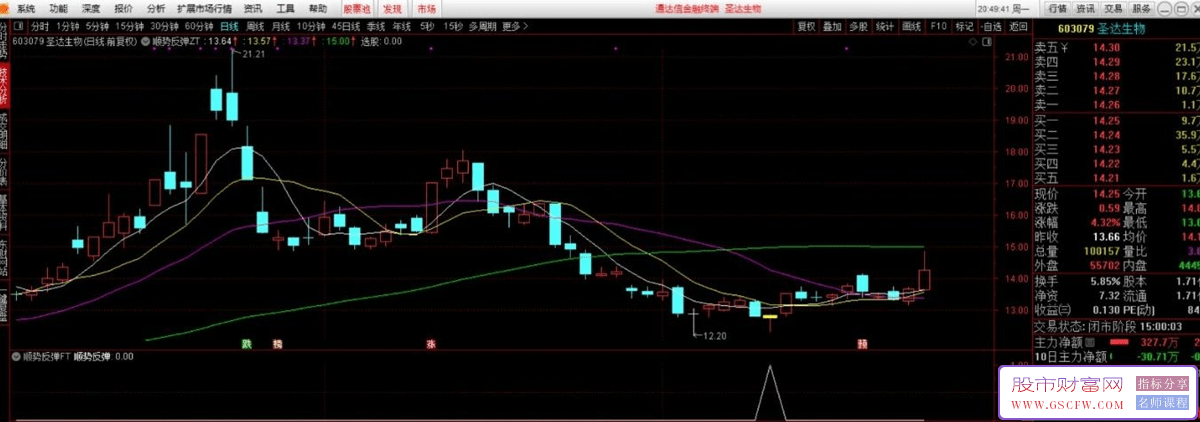Click the red 股票池 button
Viewport: 1200px width, 422px height.
click(x=356, y=7)
